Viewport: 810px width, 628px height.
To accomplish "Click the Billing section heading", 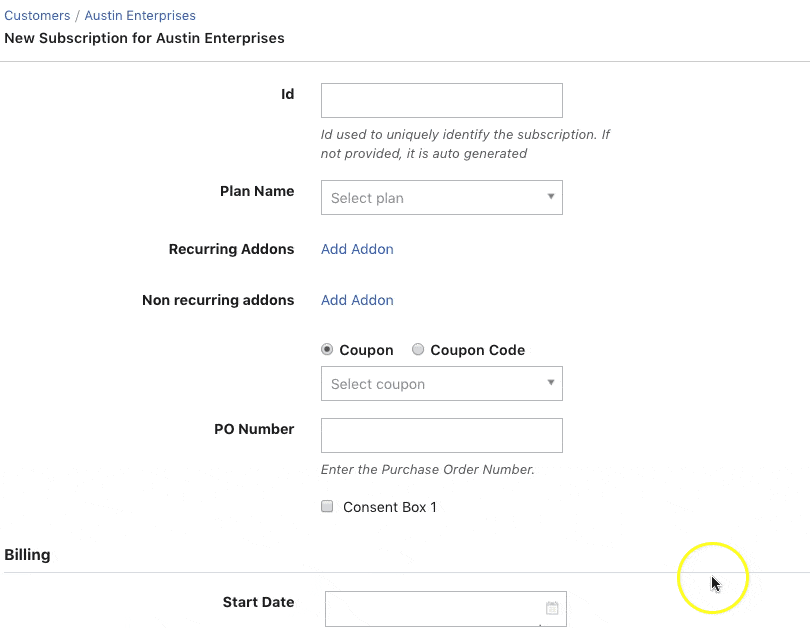I will (x=27, y=554).
